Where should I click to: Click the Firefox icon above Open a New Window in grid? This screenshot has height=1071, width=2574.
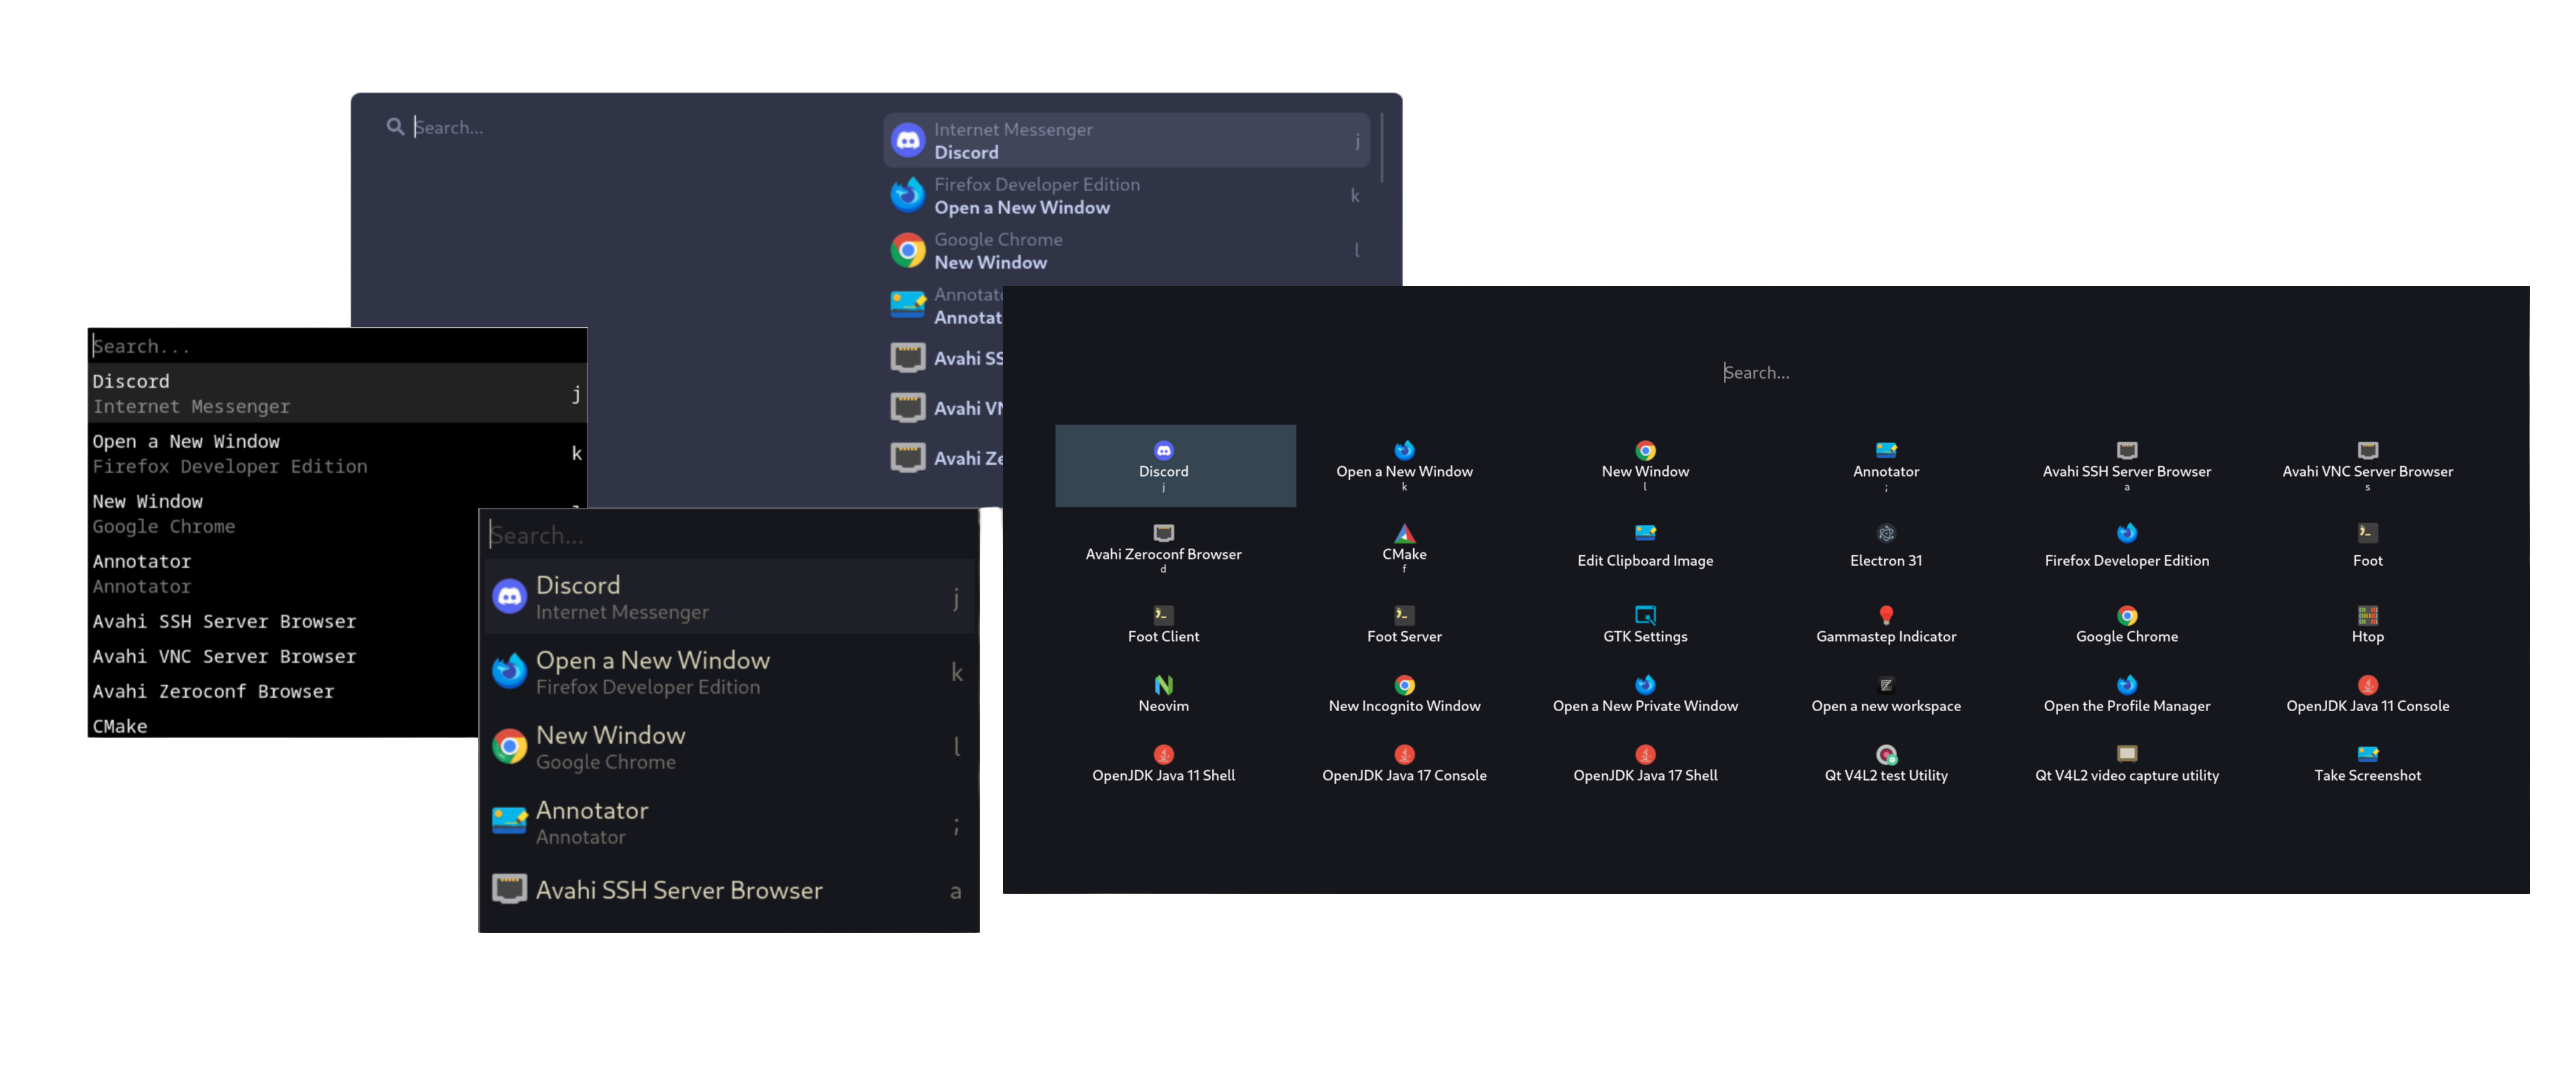tap(1404, 450)
